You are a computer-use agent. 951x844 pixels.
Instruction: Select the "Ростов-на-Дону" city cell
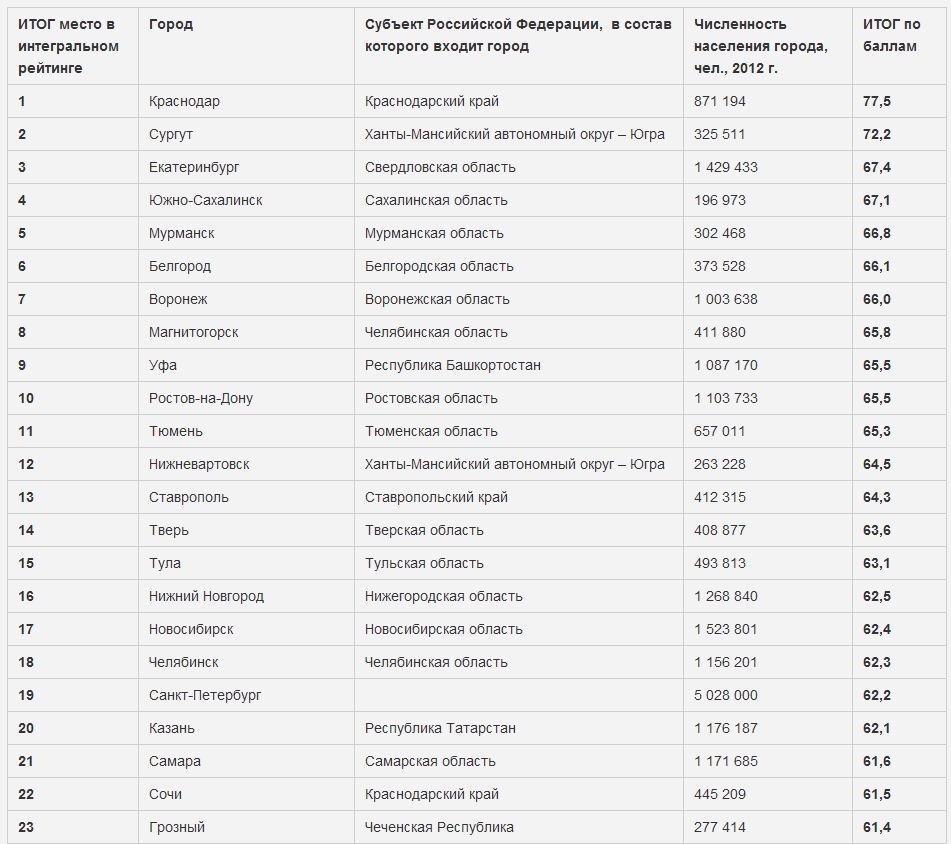click(201, 398)
